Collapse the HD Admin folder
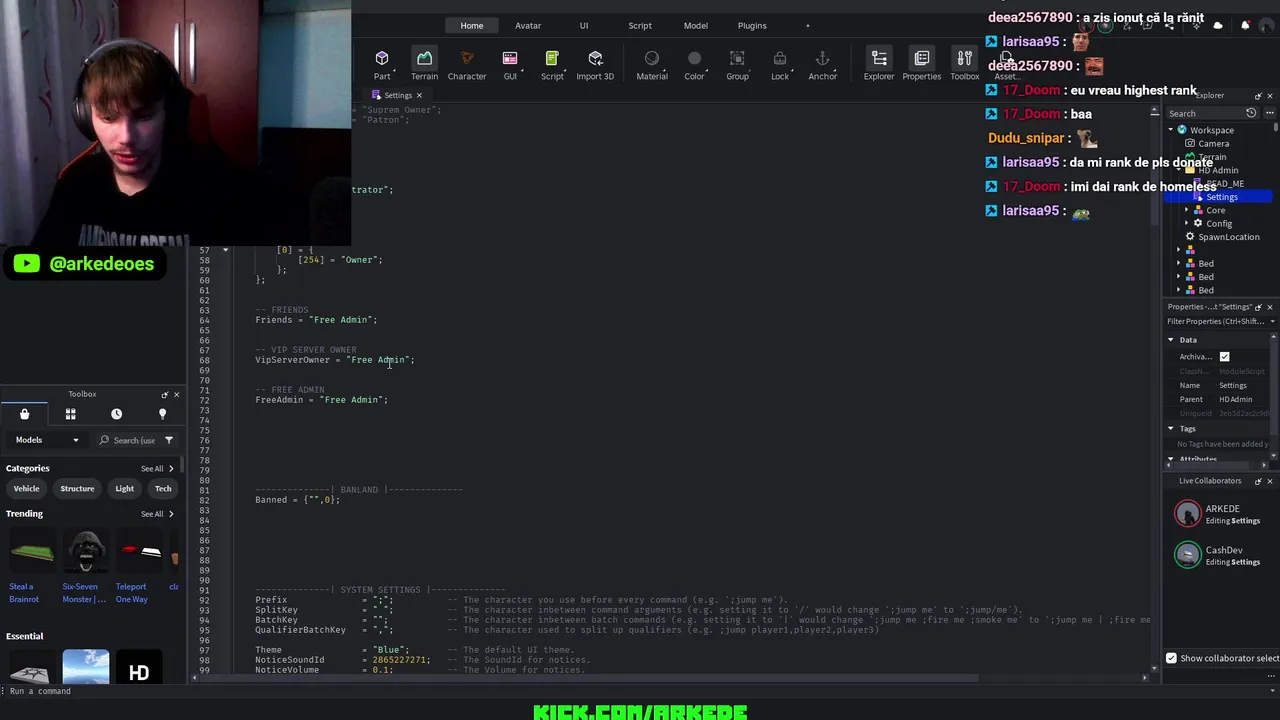The image size is (1280, 720). (x=1179, y=170)
